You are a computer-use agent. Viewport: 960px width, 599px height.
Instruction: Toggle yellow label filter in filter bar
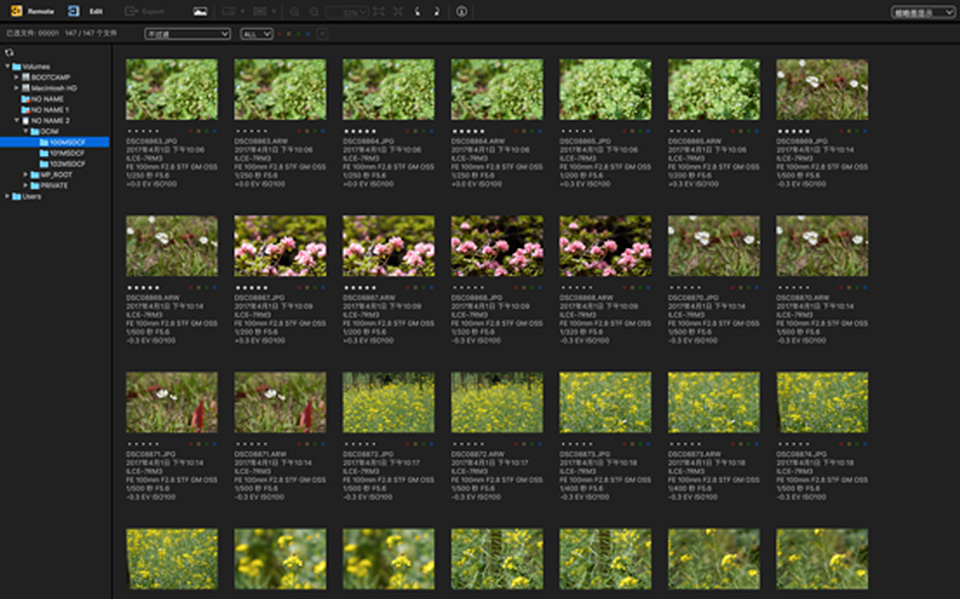coord(289,34)
